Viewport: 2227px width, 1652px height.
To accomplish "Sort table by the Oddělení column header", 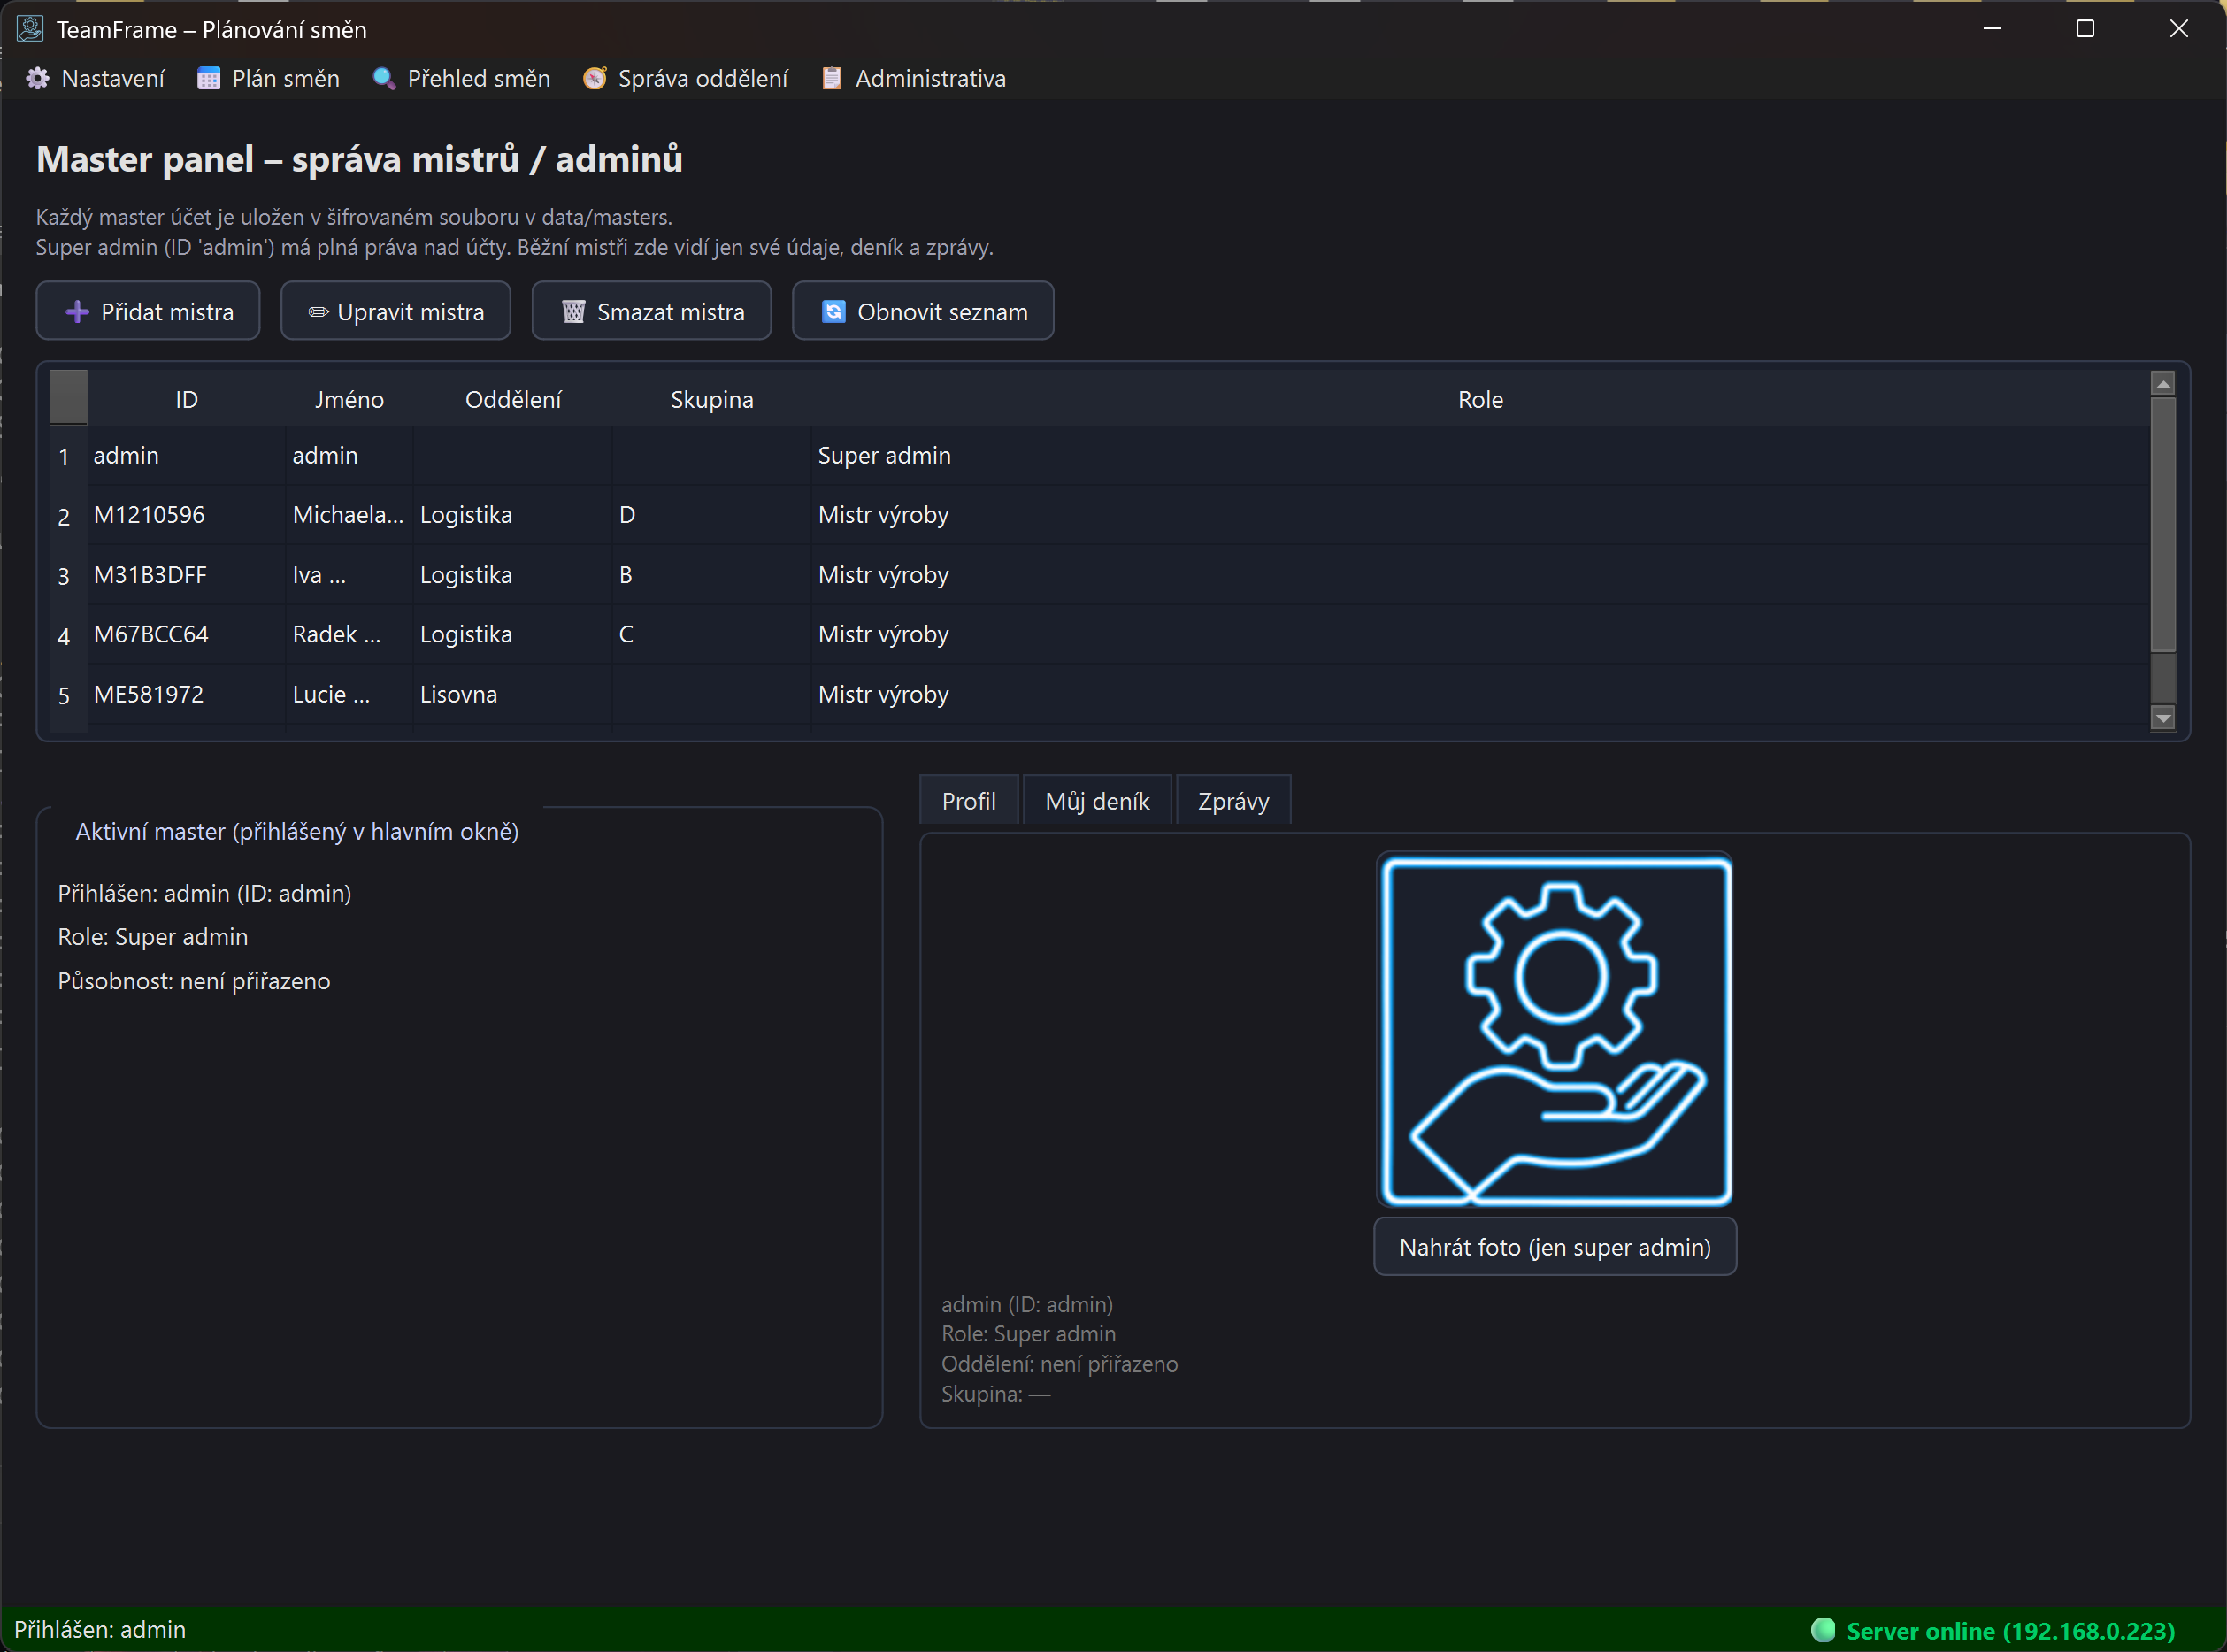I will pyautogui.click(x=512, y=400).
